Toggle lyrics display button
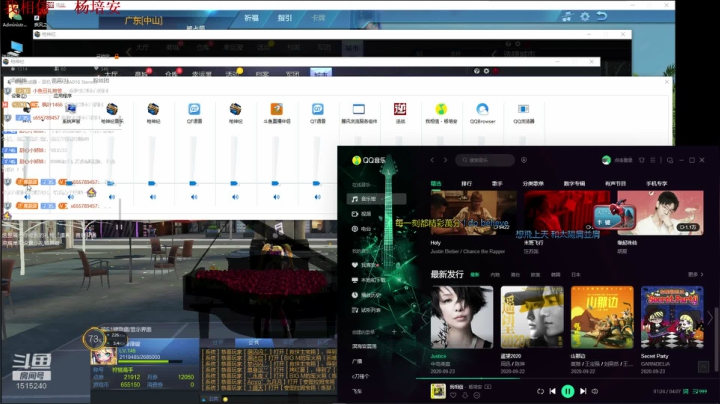The width and height of the screenshot is (720, 404). (686, 391)
